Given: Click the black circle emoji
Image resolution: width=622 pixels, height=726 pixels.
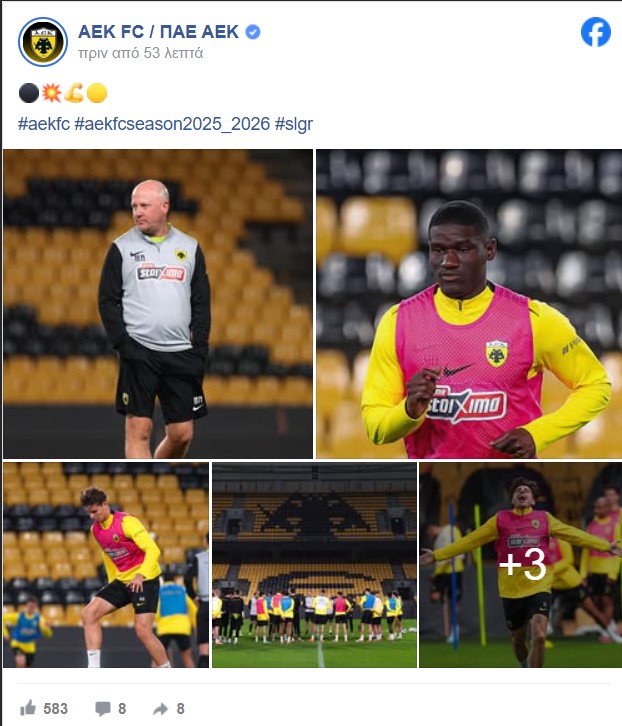Looking at the screenshot, I should (x=28, y=93).
